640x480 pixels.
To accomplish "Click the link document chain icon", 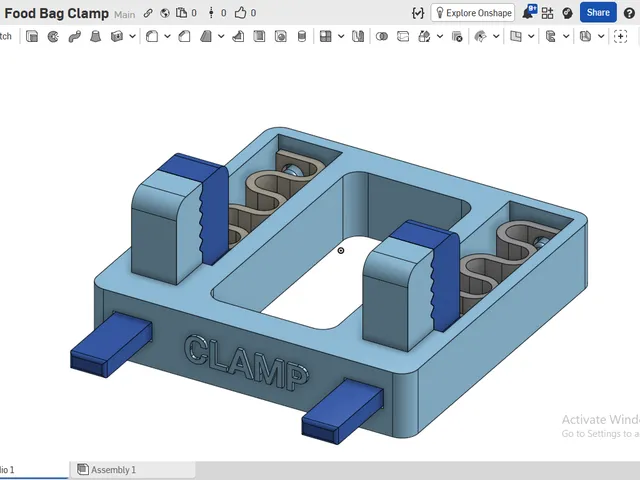I will [148, 13].
